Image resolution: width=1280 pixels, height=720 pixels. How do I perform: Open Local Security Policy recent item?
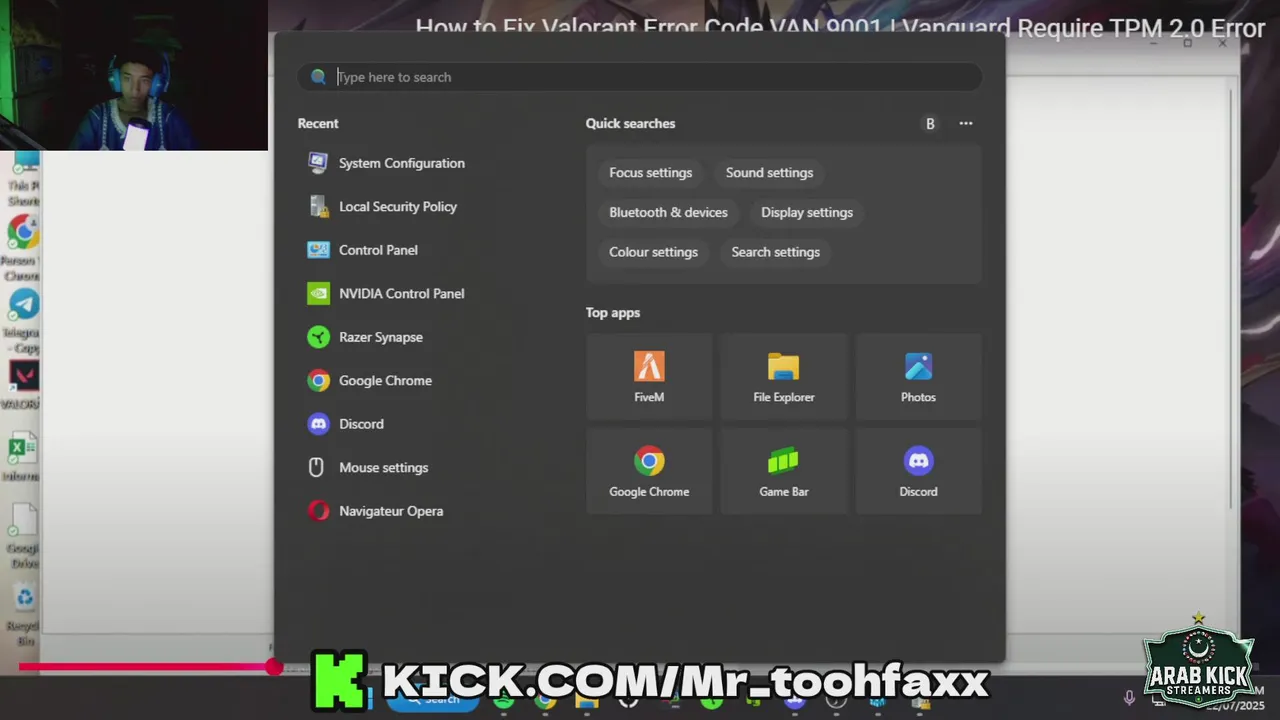point(383,207)
